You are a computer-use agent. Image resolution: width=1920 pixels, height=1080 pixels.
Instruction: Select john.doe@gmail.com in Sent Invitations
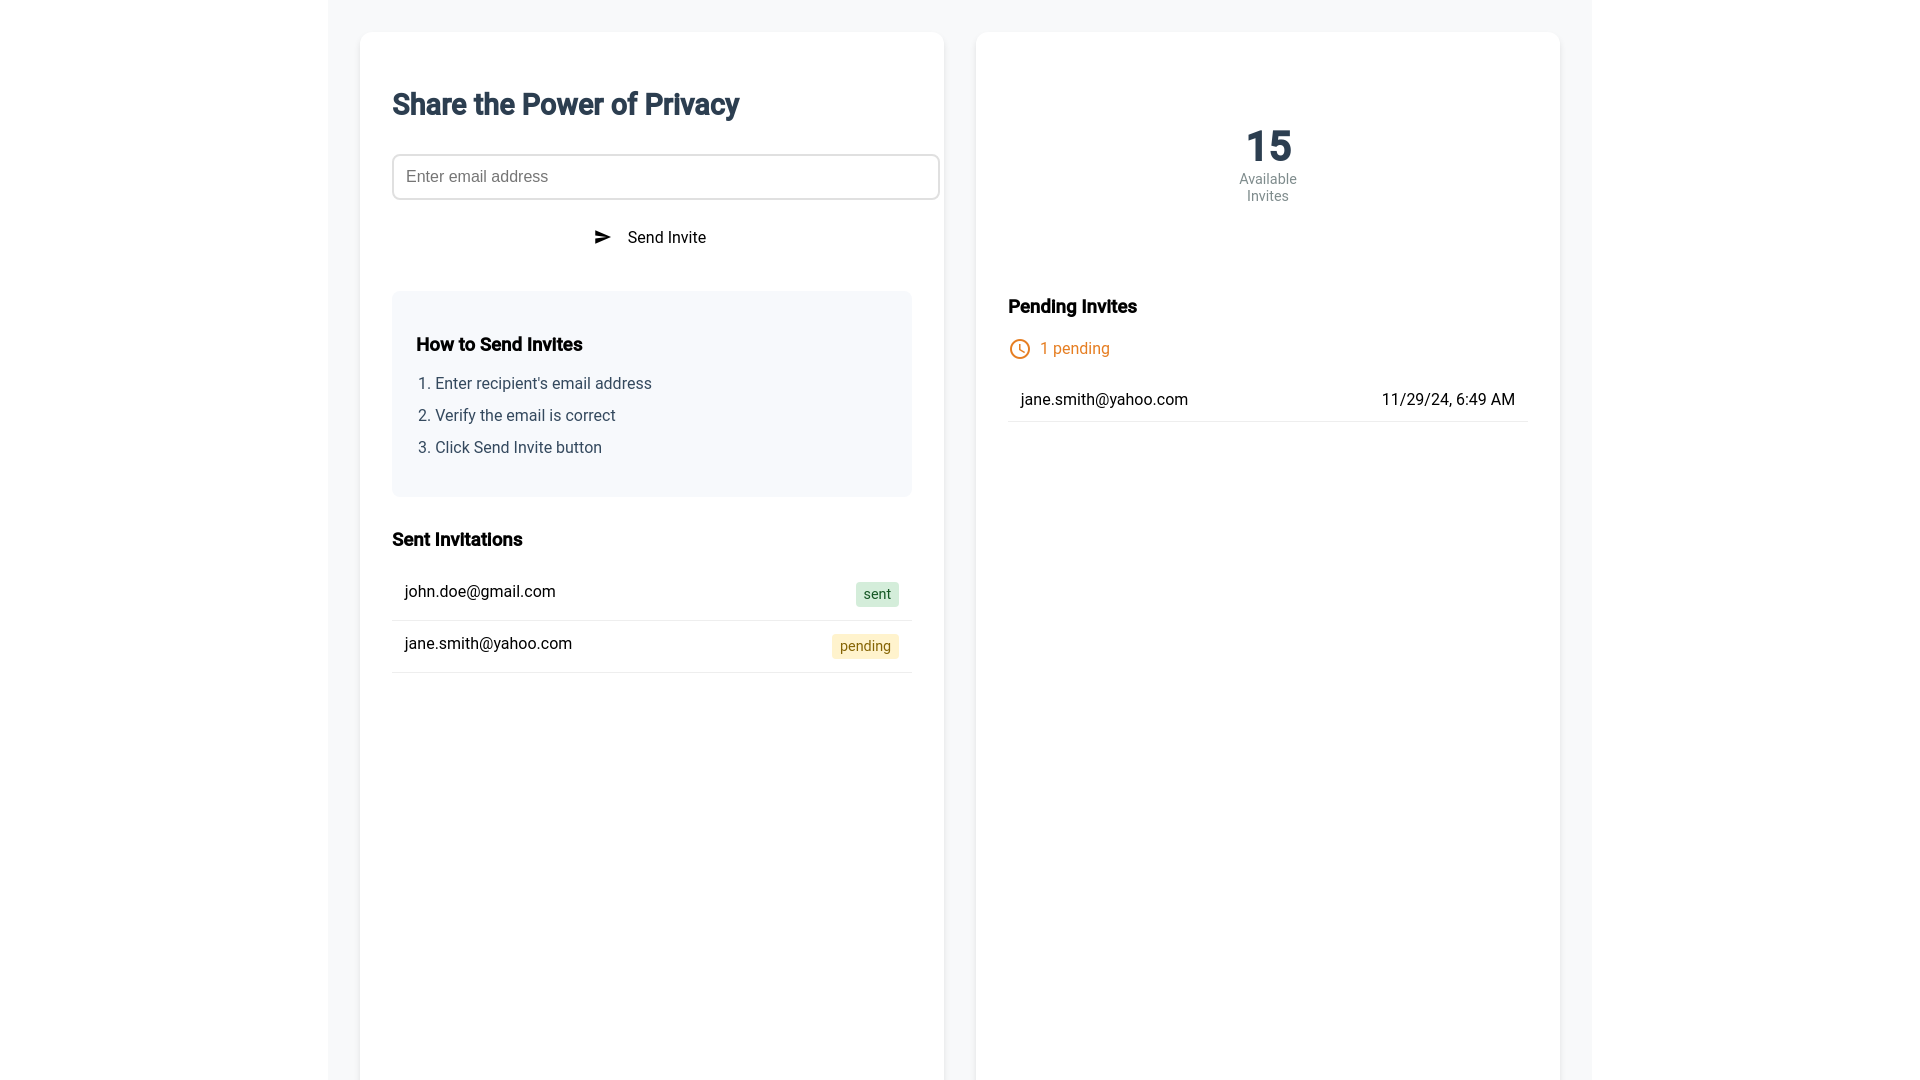[480, 592]
